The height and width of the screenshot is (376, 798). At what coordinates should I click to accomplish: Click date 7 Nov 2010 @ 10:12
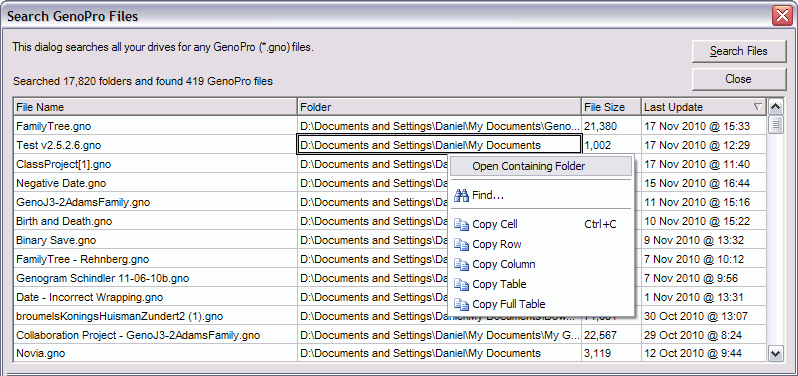click(694, 259)
